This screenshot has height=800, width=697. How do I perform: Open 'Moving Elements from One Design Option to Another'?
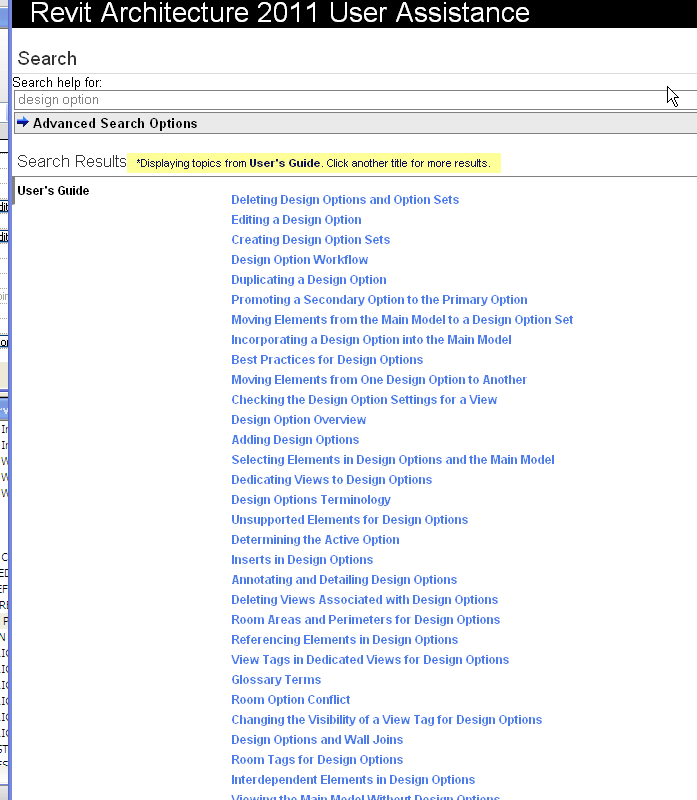tap(379, 380)
